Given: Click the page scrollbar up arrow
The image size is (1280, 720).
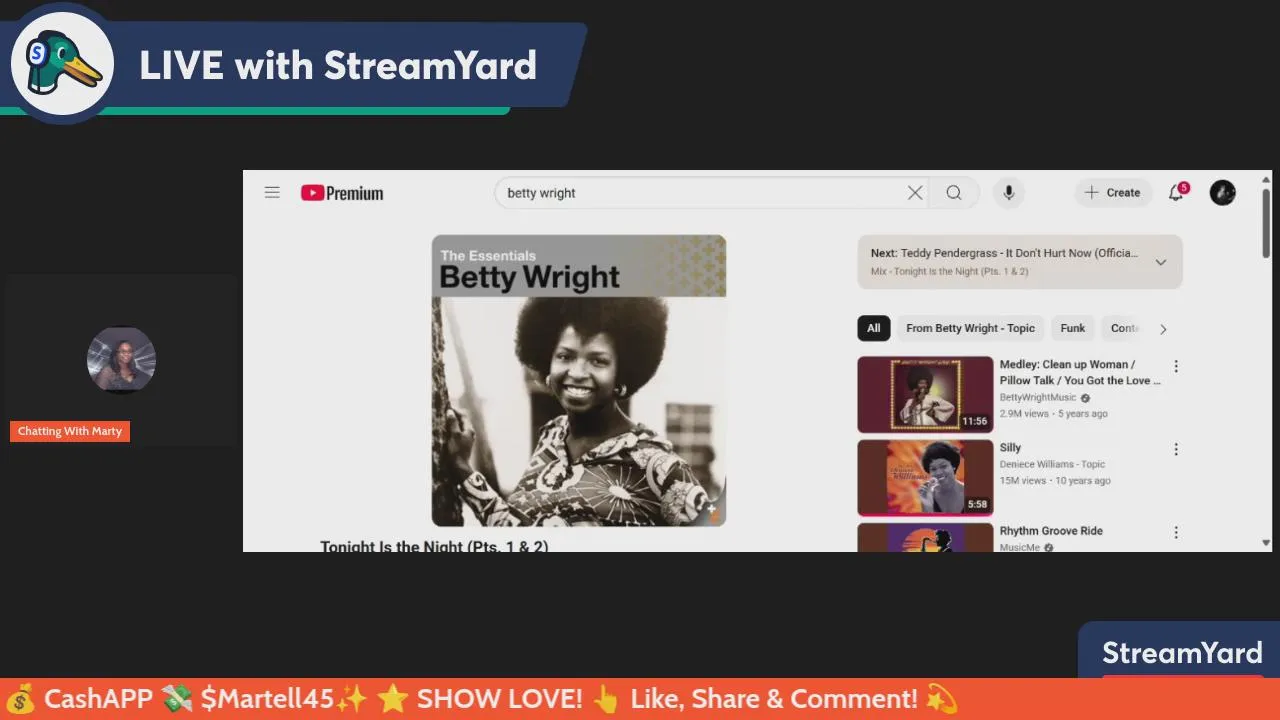Looking at the screenshot, I should tap(1266, 178).
